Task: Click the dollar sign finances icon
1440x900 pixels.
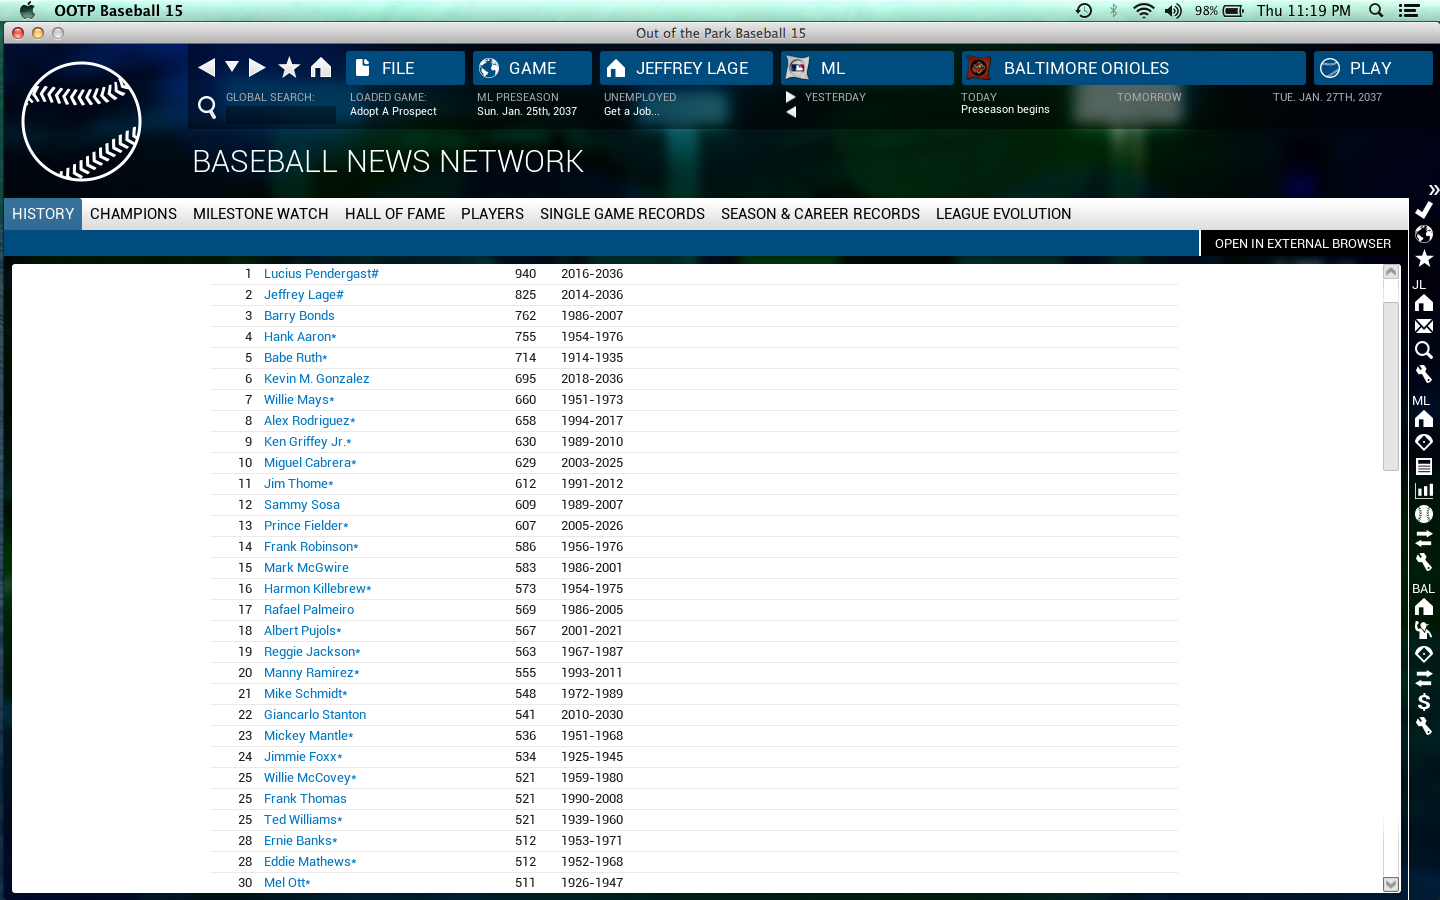Action: point(1424,702)
